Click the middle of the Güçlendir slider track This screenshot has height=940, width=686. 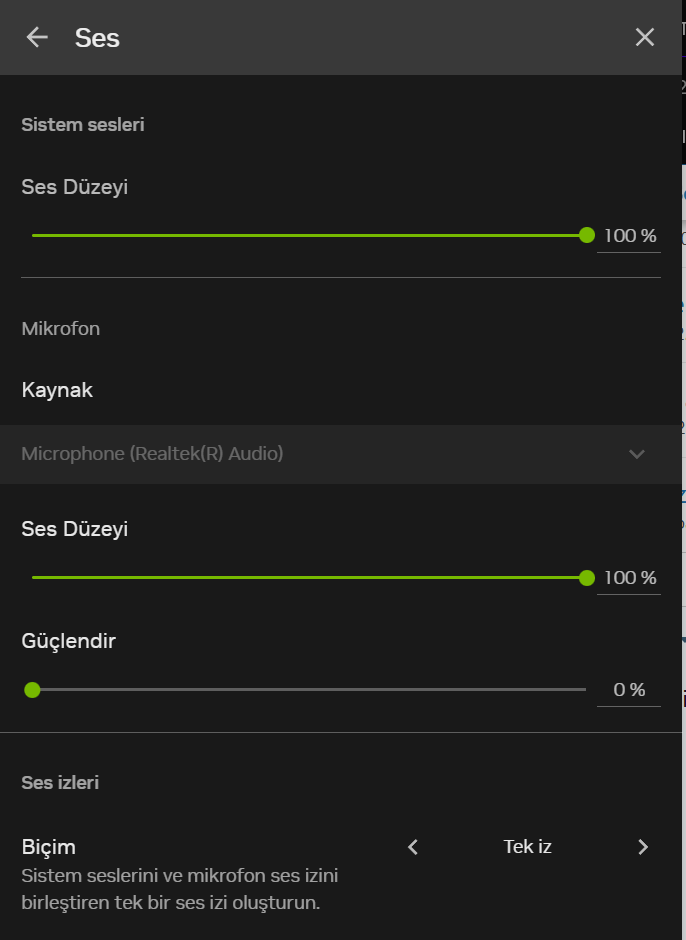coord(309,689)
